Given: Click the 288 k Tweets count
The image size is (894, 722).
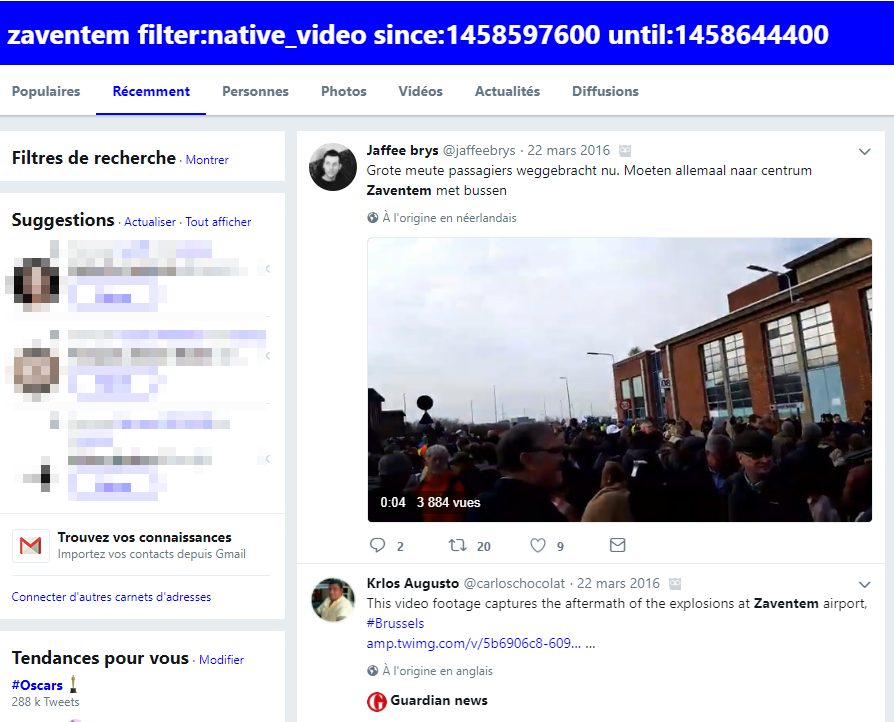Looking at the screenshot, I should pos(46,702).
